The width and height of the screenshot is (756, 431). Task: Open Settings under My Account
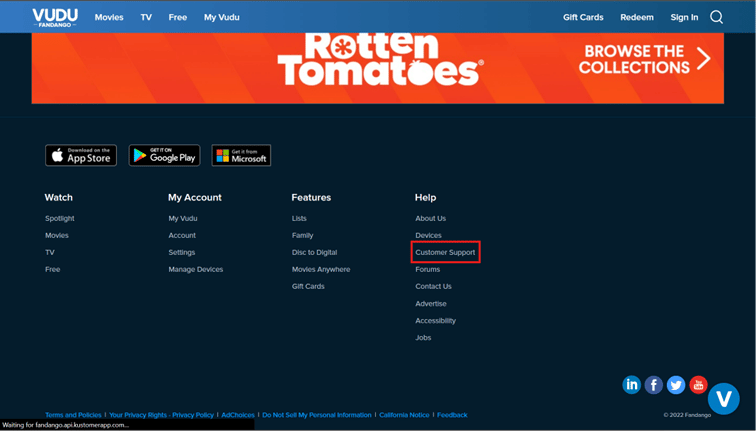click(x=181, y=252)
